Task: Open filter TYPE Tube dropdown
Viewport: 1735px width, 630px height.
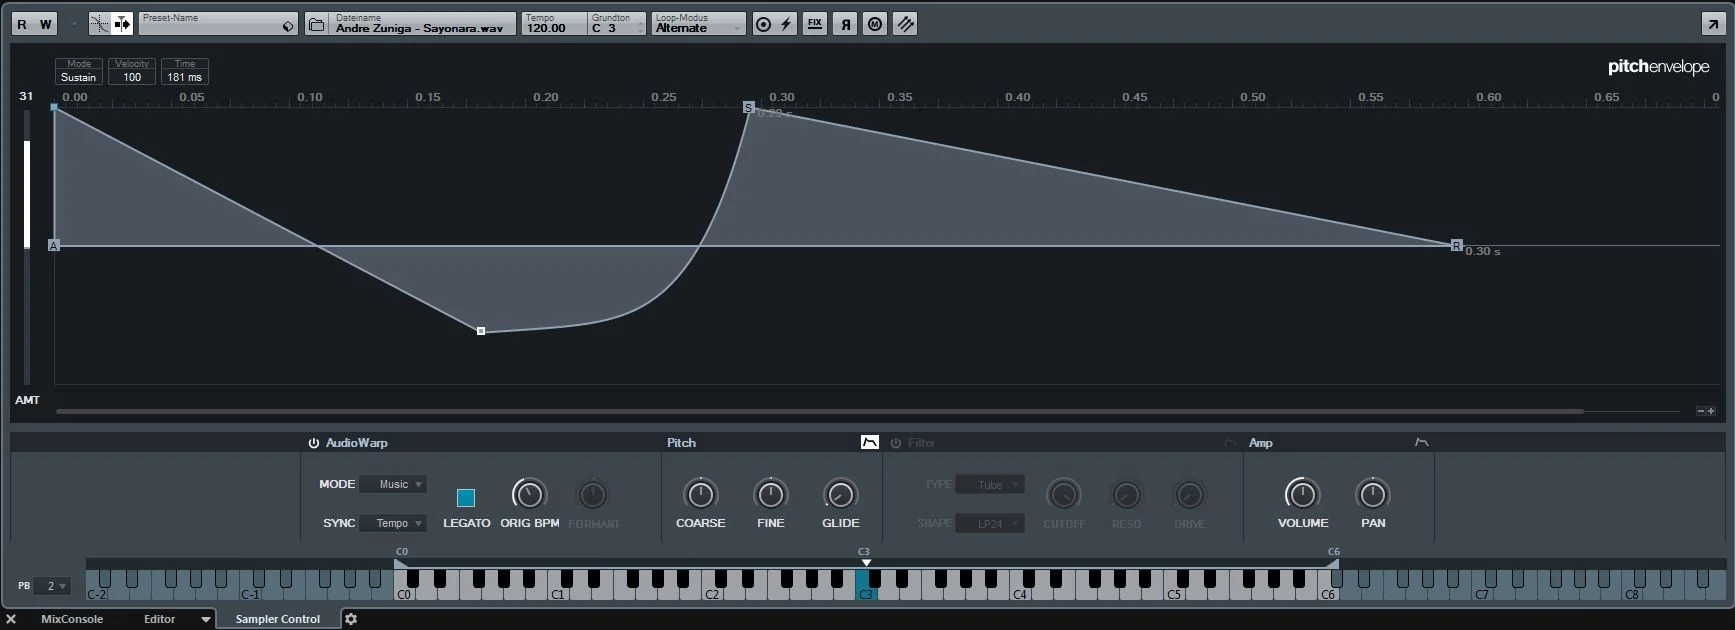Action: coord(990,485)
